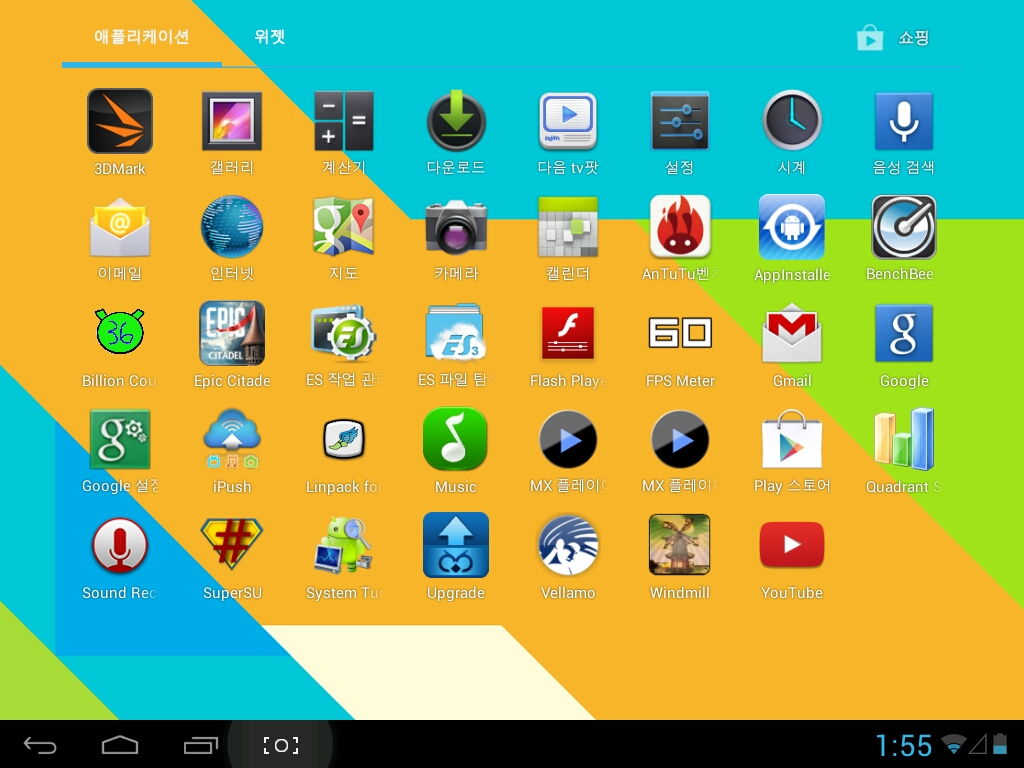Open the 1:55 clock status area
1024x768 pixels.
tap(904, 745)
